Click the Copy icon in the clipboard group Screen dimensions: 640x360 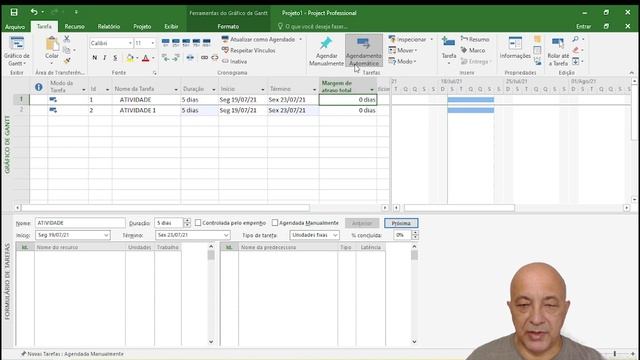[67, 50]
